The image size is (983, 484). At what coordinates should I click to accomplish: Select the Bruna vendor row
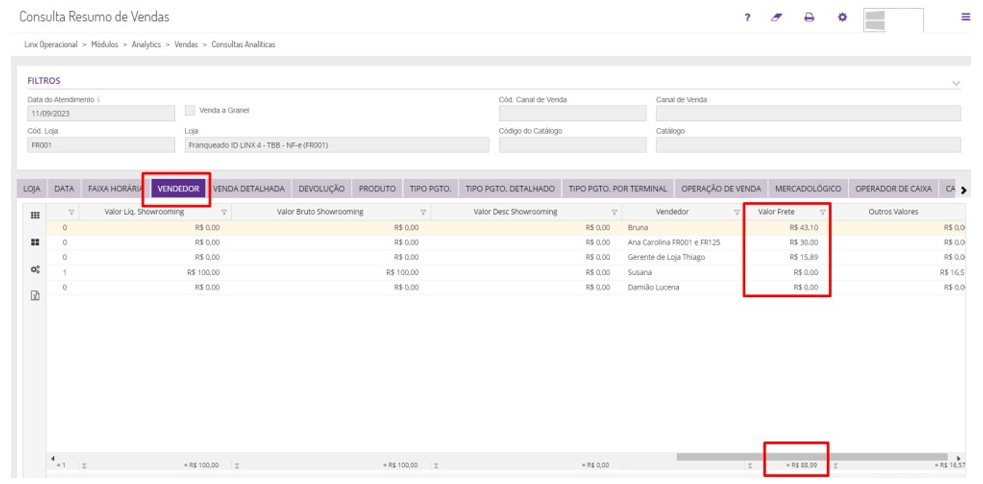pos(504,228)
